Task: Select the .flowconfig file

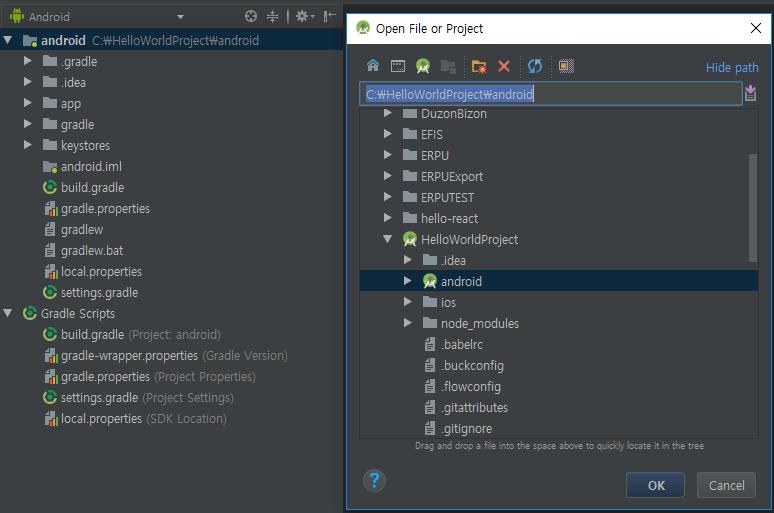Action: click(x=463, y=387)
